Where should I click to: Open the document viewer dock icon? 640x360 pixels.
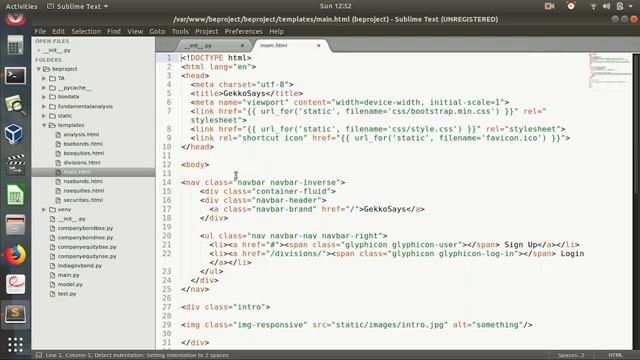tap(15, 284)
